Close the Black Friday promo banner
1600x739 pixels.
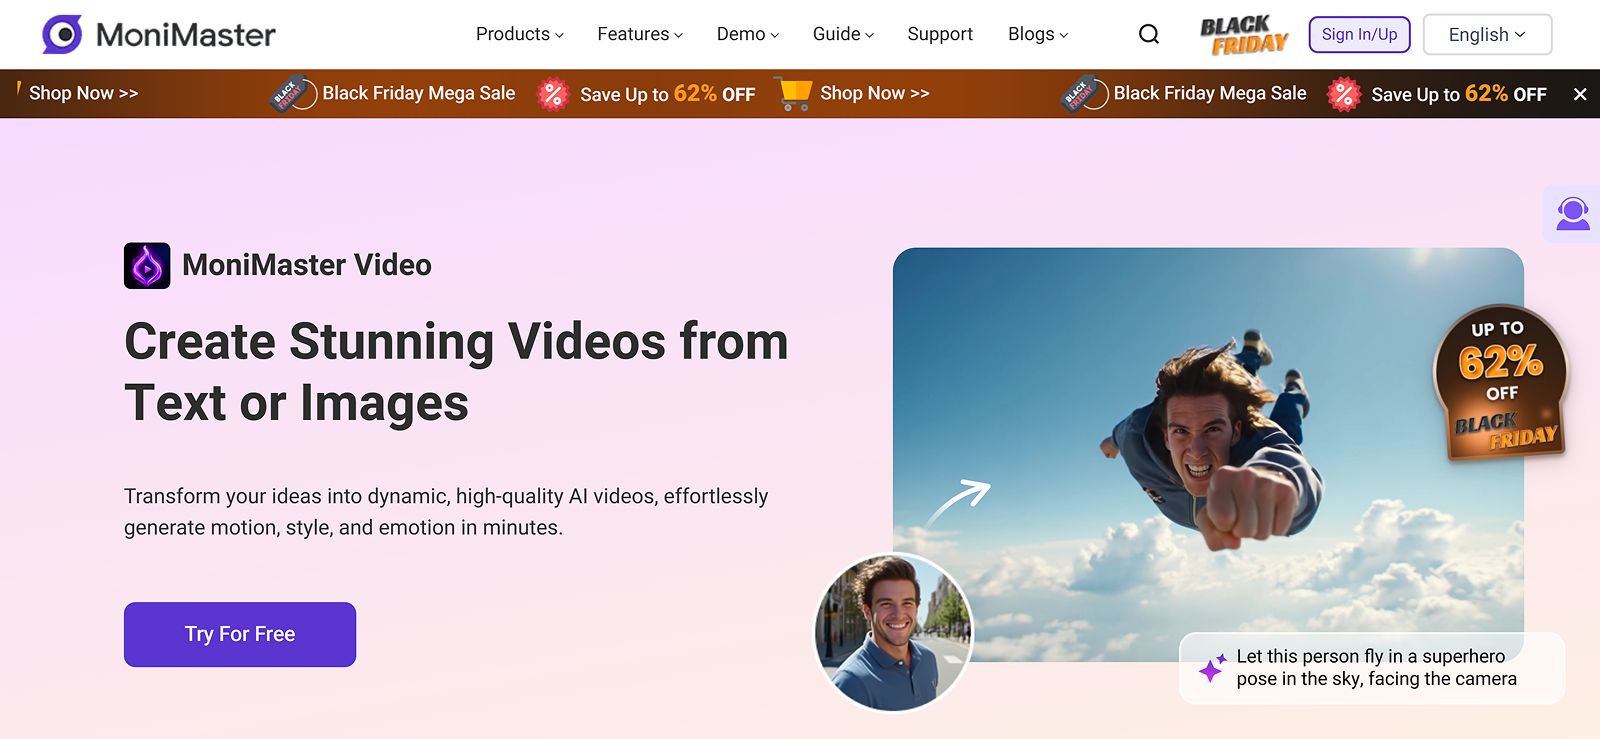point(1580,94)
